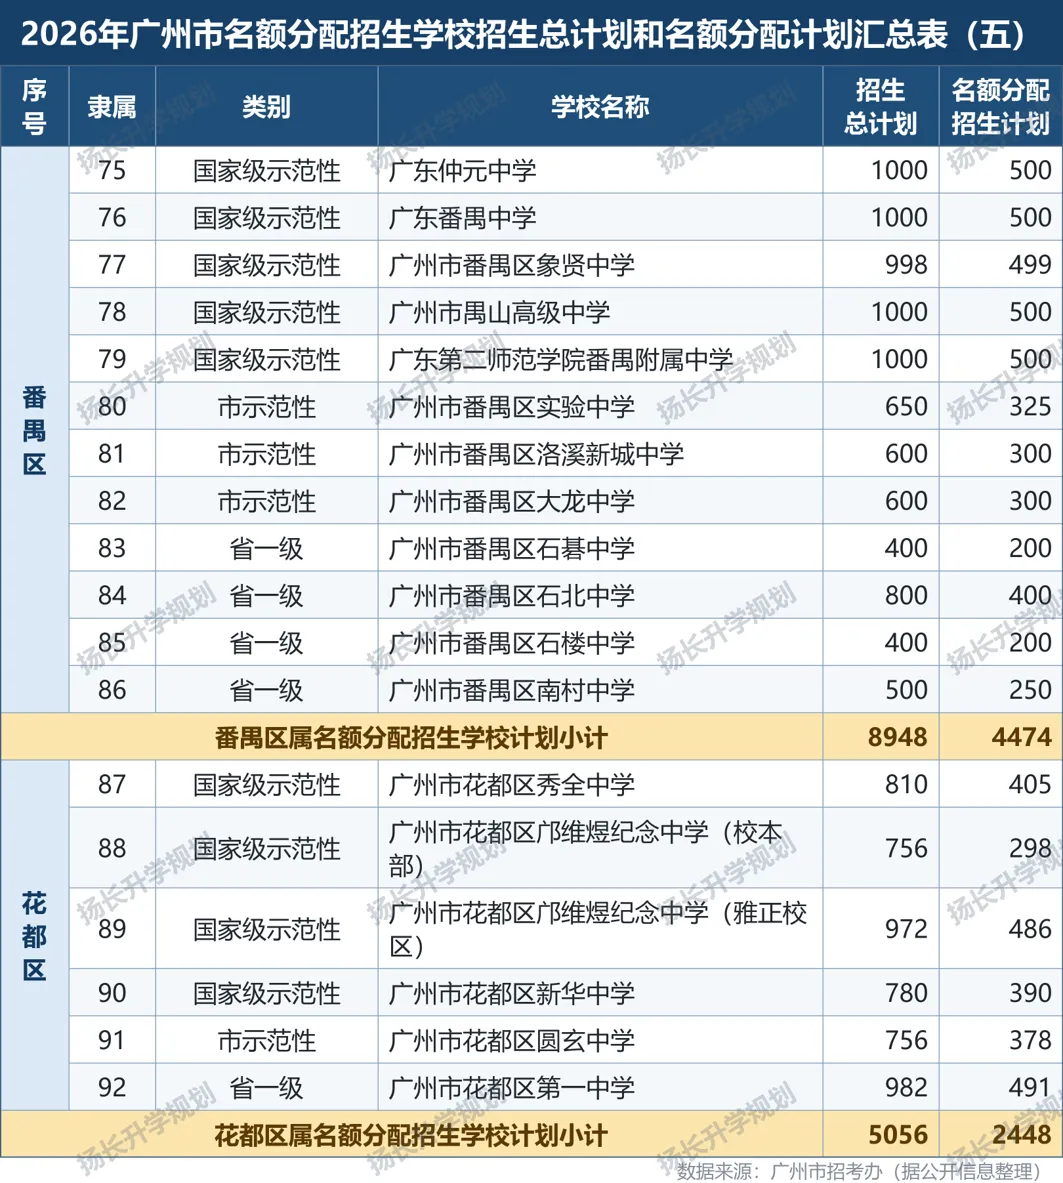
Task: Click the 序号 column header
Action: click(x=35, y=106)
